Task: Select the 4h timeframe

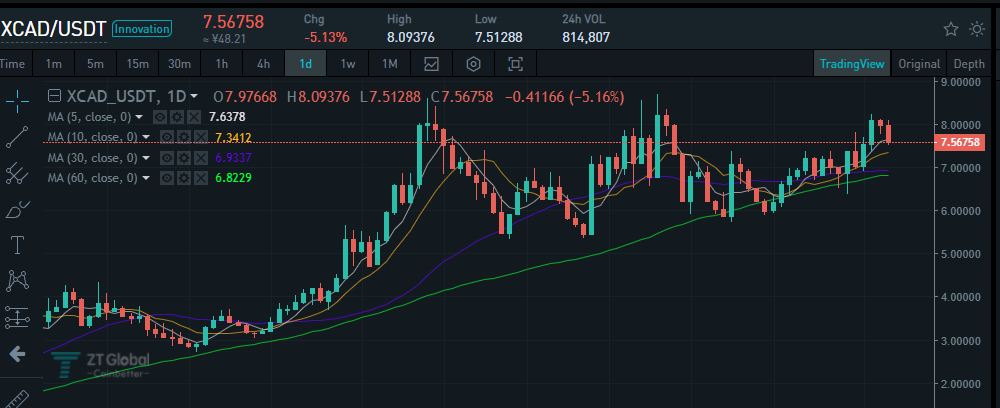Action: pos(263,64)
